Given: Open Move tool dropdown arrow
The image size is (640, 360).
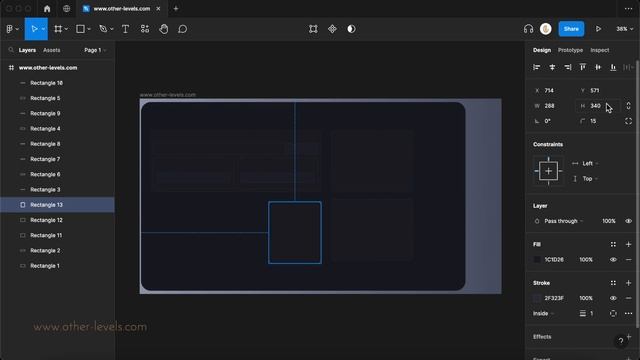Looking at the screenshot, I should point(43,29).
